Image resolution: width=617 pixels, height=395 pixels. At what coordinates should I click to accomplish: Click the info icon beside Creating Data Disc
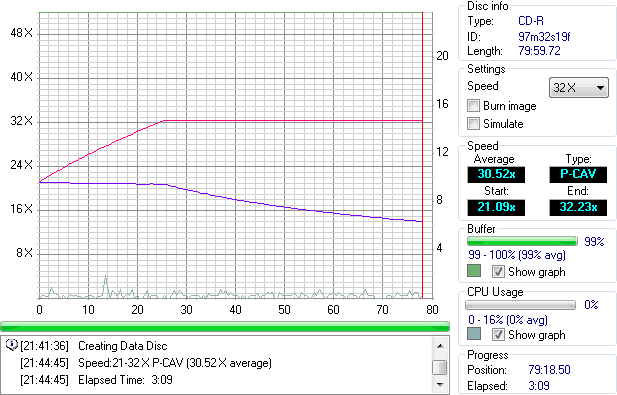[x=12, y=345]
